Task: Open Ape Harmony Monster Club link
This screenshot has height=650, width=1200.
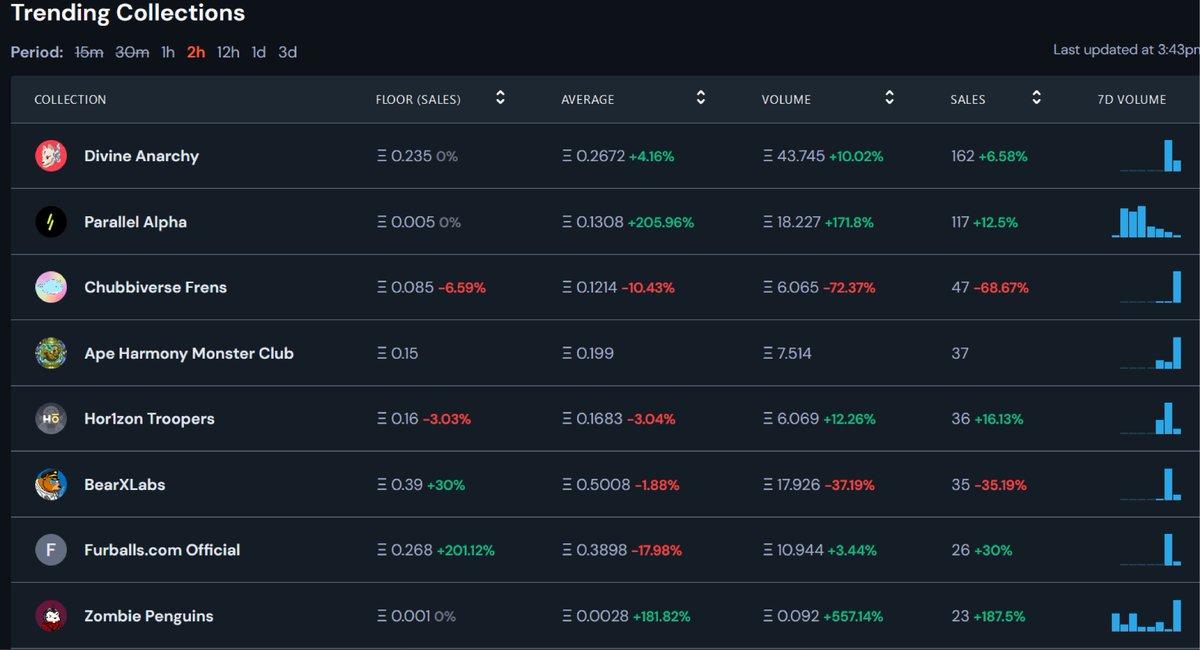Action: [189, 353]
